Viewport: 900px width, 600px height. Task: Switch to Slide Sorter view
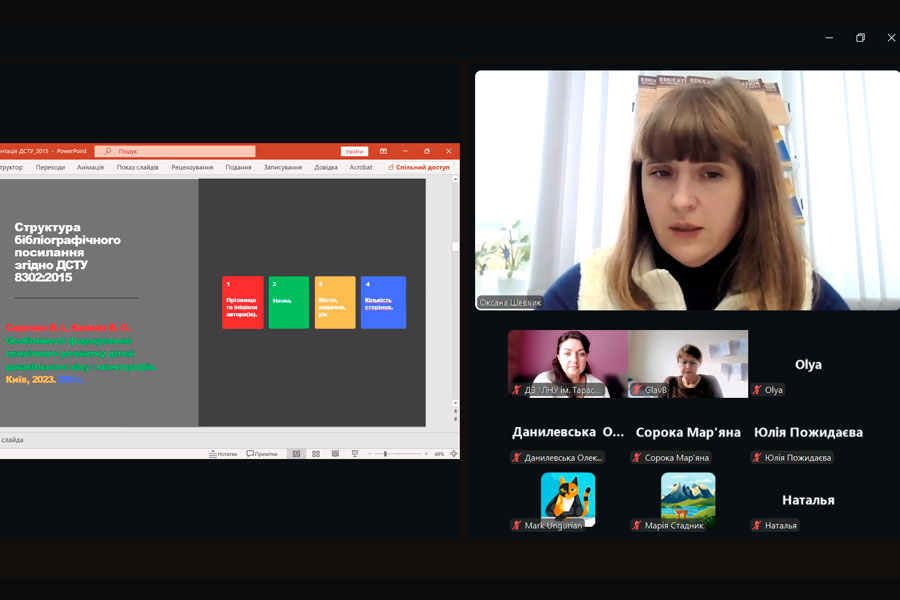point(316,454)
